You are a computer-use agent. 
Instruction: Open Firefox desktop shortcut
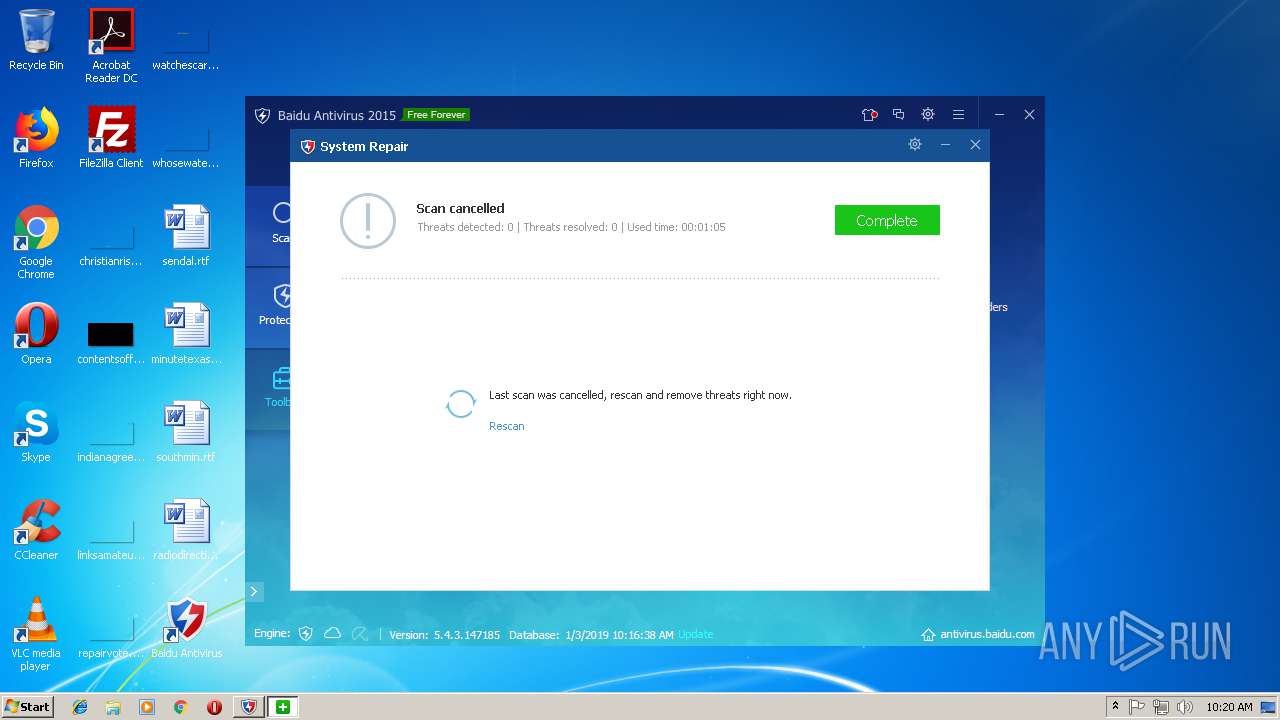point(36,138)
